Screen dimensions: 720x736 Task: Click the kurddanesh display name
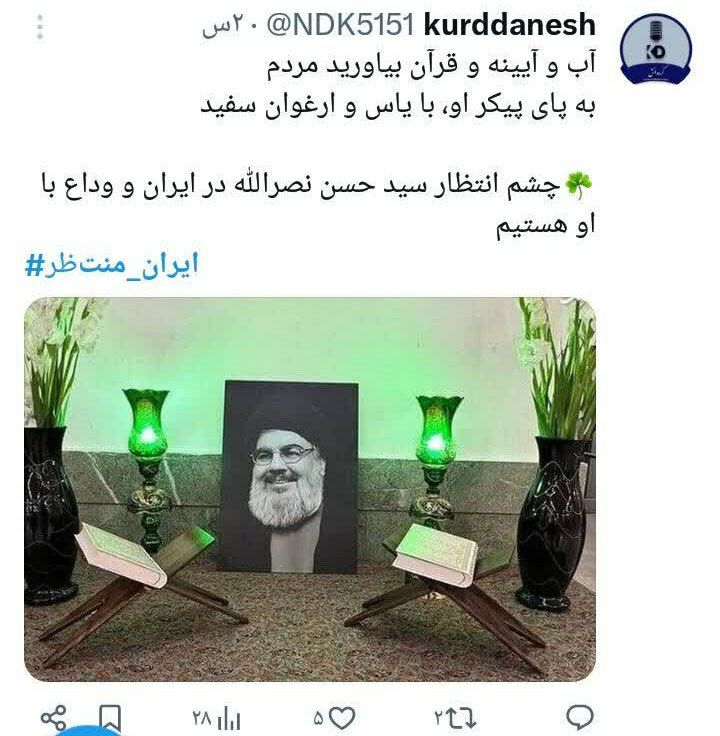[510, 25]
